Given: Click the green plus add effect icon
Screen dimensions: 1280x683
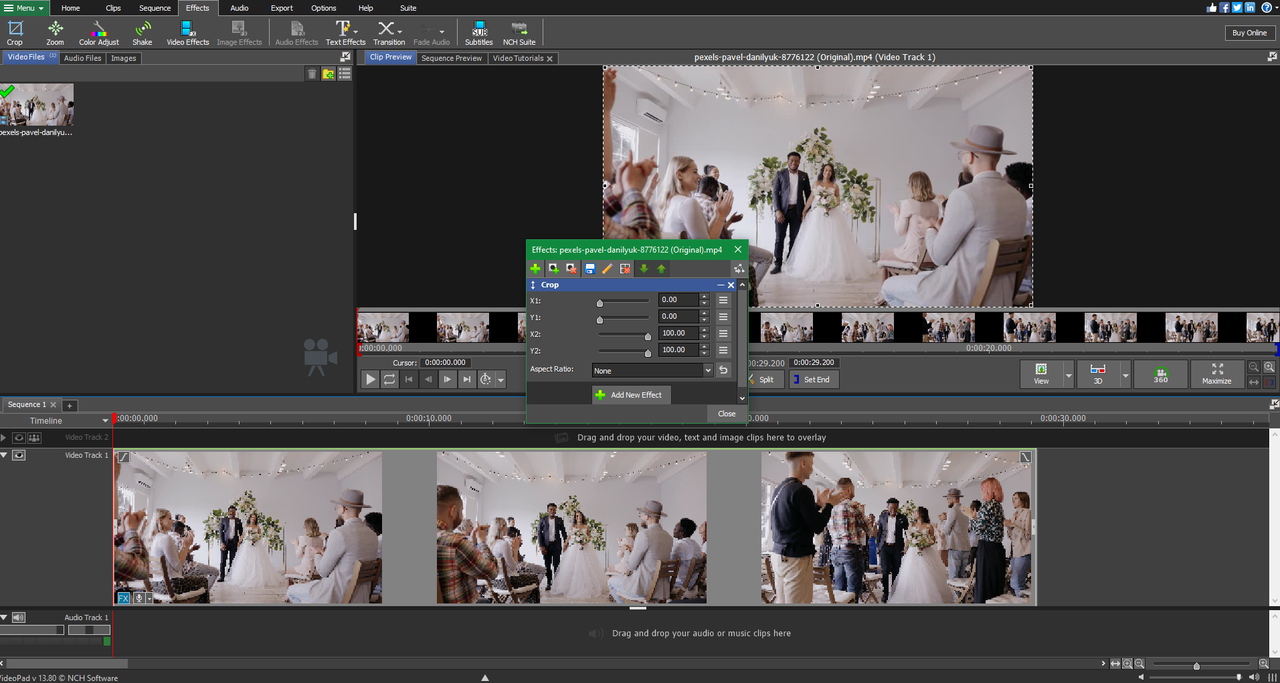Looking at the screenshot, I should coord(535,268).
